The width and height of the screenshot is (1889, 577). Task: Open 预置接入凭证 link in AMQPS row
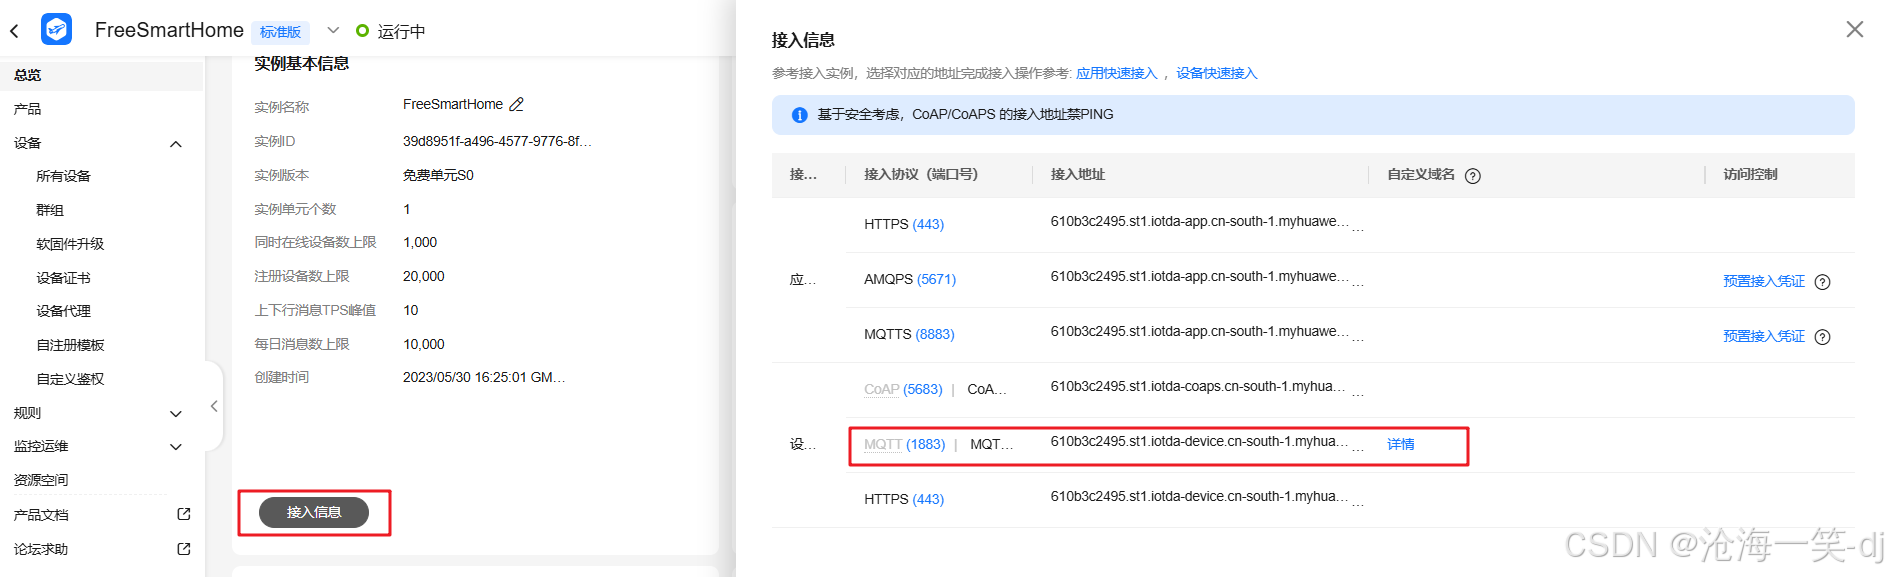(x=1764, y=281)
